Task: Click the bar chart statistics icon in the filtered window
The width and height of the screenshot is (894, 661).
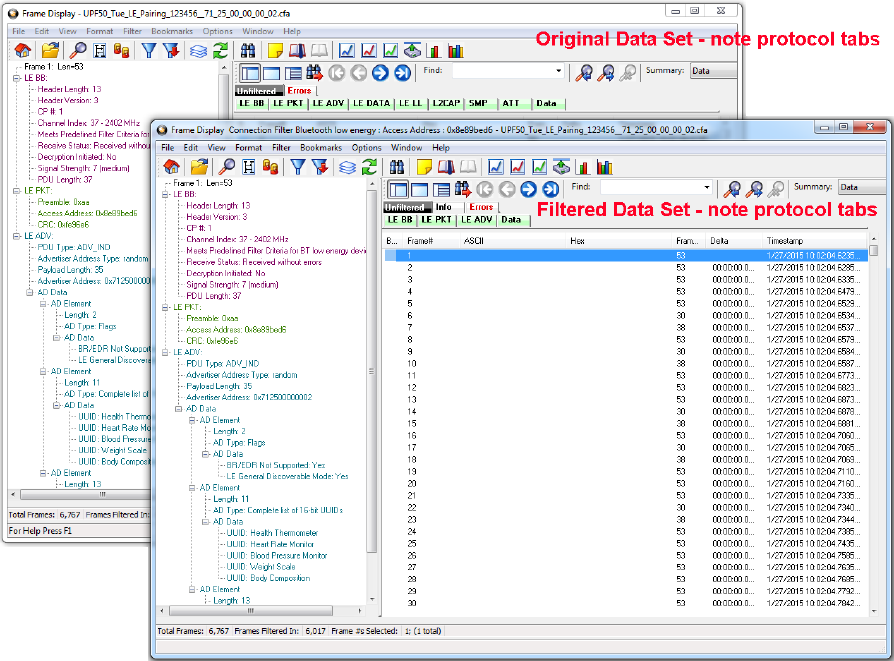Action: [607, 166]
